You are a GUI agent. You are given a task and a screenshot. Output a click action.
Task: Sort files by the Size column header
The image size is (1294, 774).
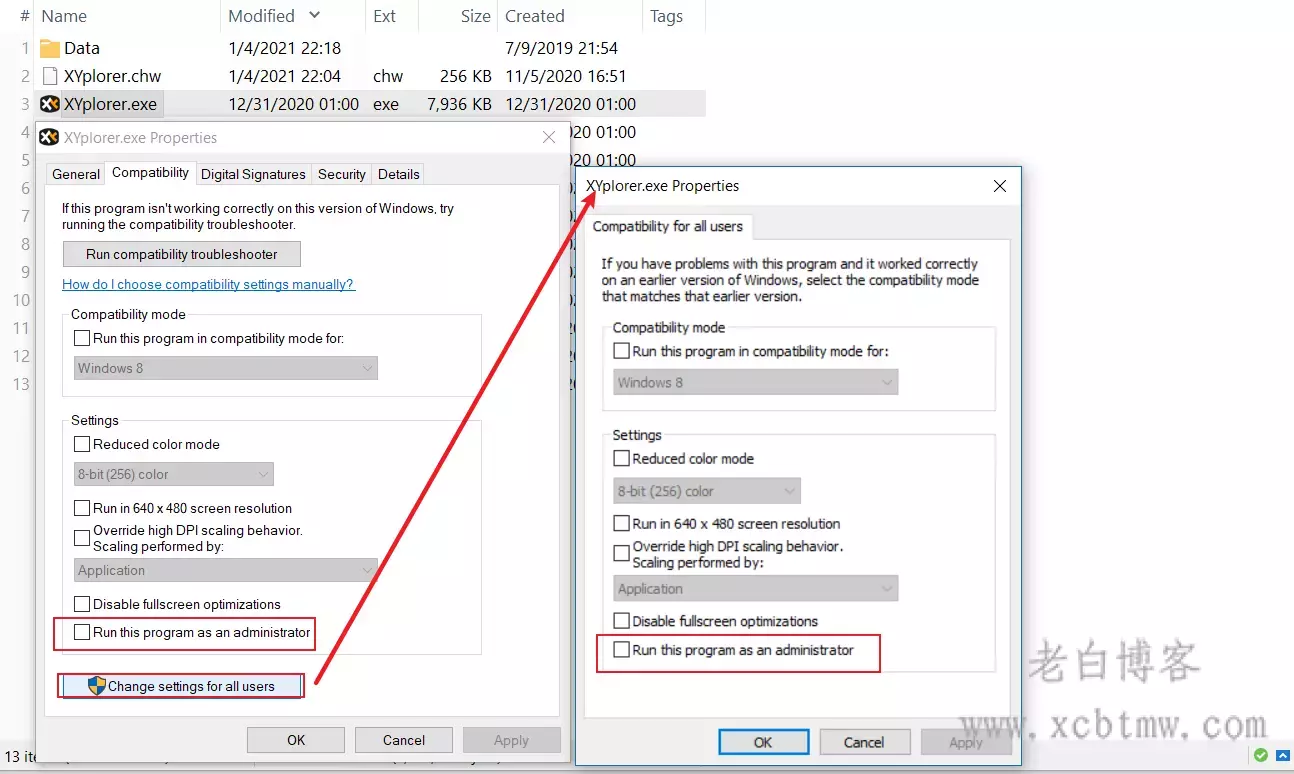pyautogui.click(x=475, y=16)
